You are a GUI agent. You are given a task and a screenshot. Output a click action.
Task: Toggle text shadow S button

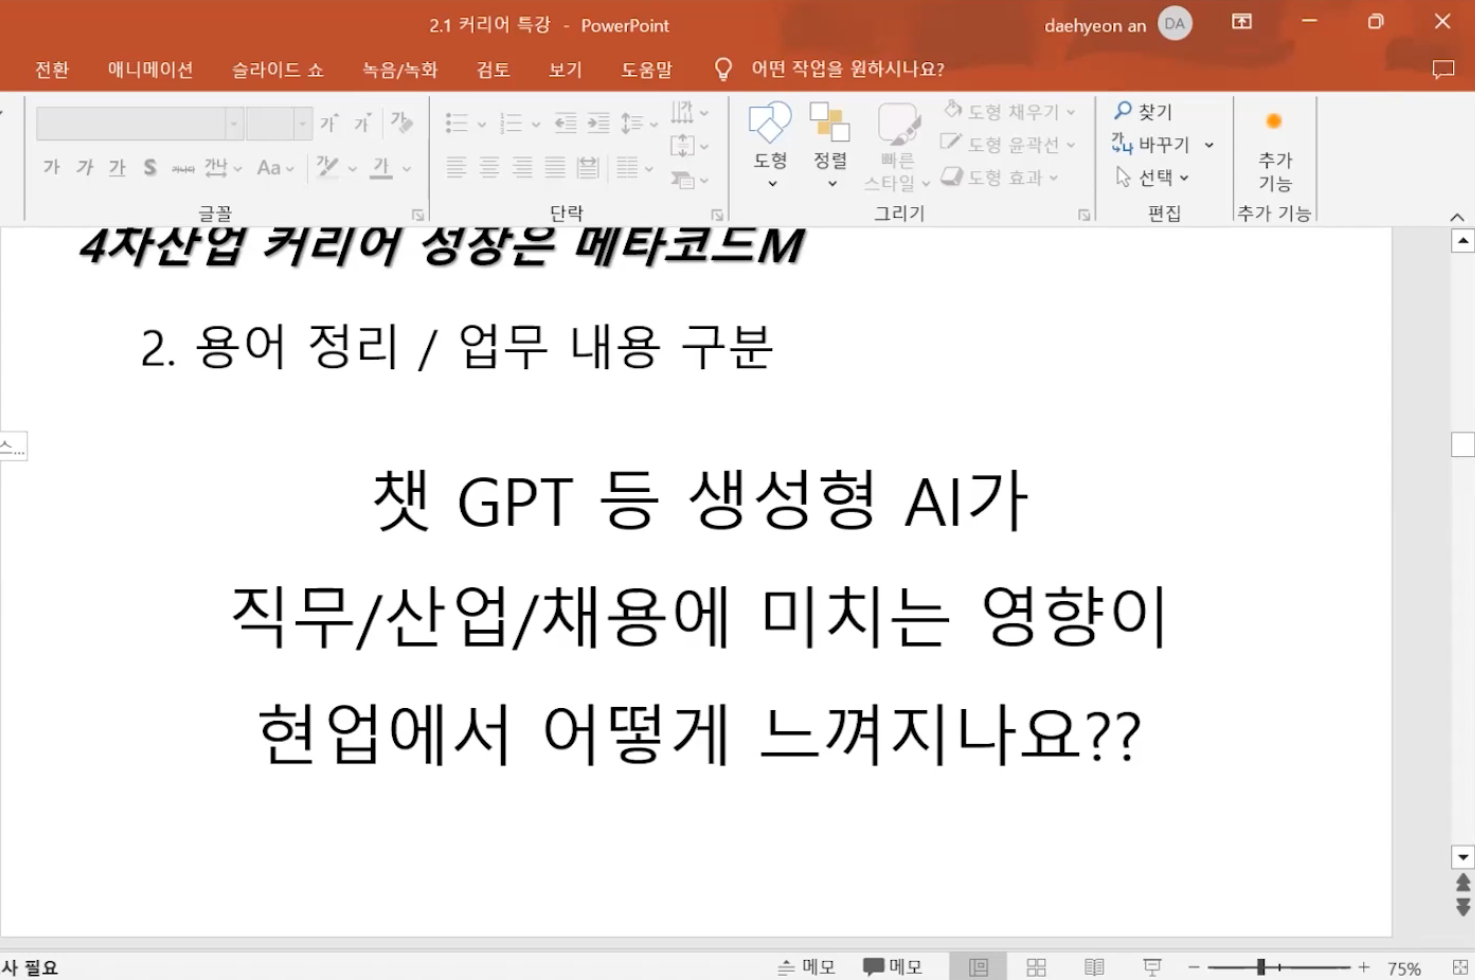(x=150, y=168)
